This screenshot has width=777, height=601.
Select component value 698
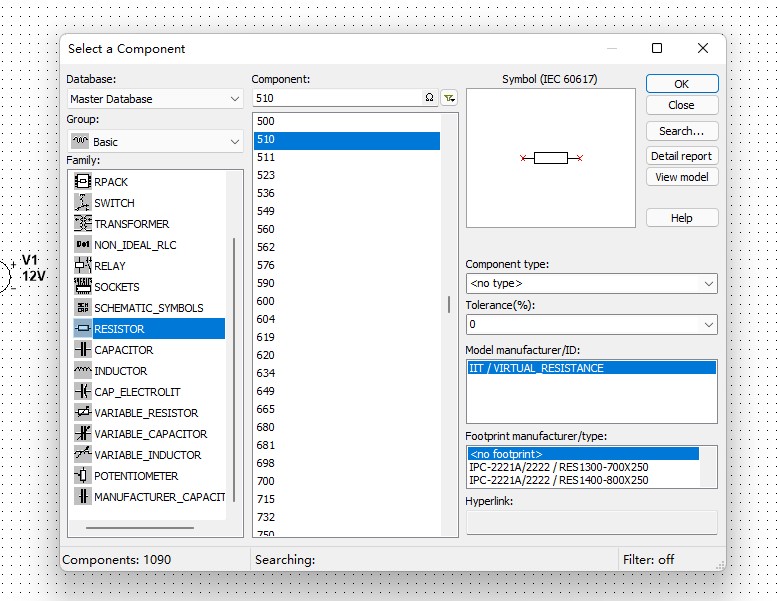click(346, 463)
